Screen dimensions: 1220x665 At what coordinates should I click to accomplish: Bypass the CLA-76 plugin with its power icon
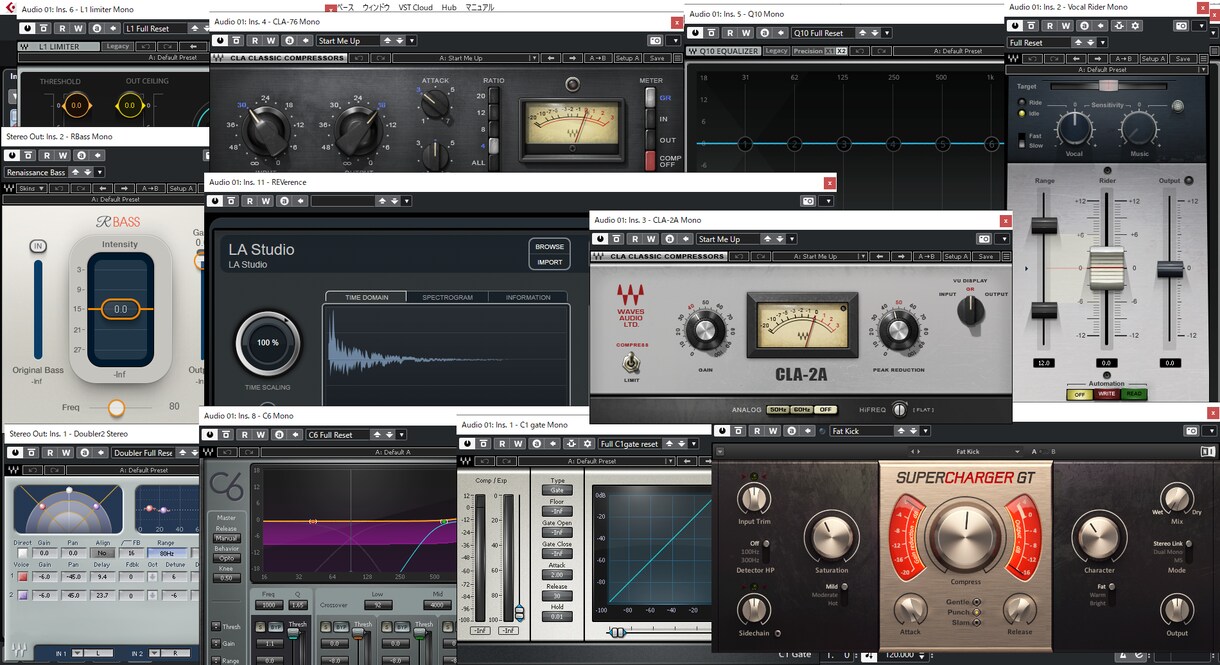coord(219,41)
